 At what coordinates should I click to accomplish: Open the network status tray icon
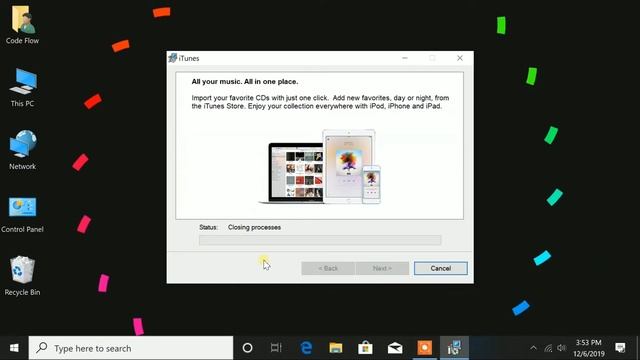coord(548,348)
